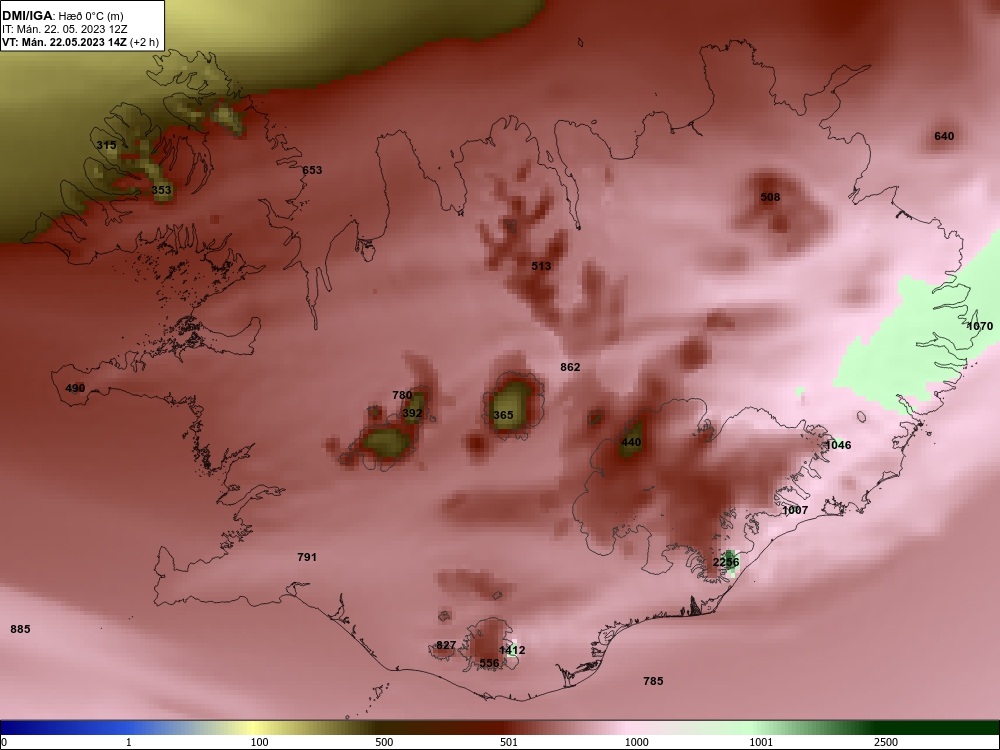Click the 'DMI/IGA: Hæð 0°C (m)' title line
The width and height of the screenshot is (1000, 750).
(63, 16)
